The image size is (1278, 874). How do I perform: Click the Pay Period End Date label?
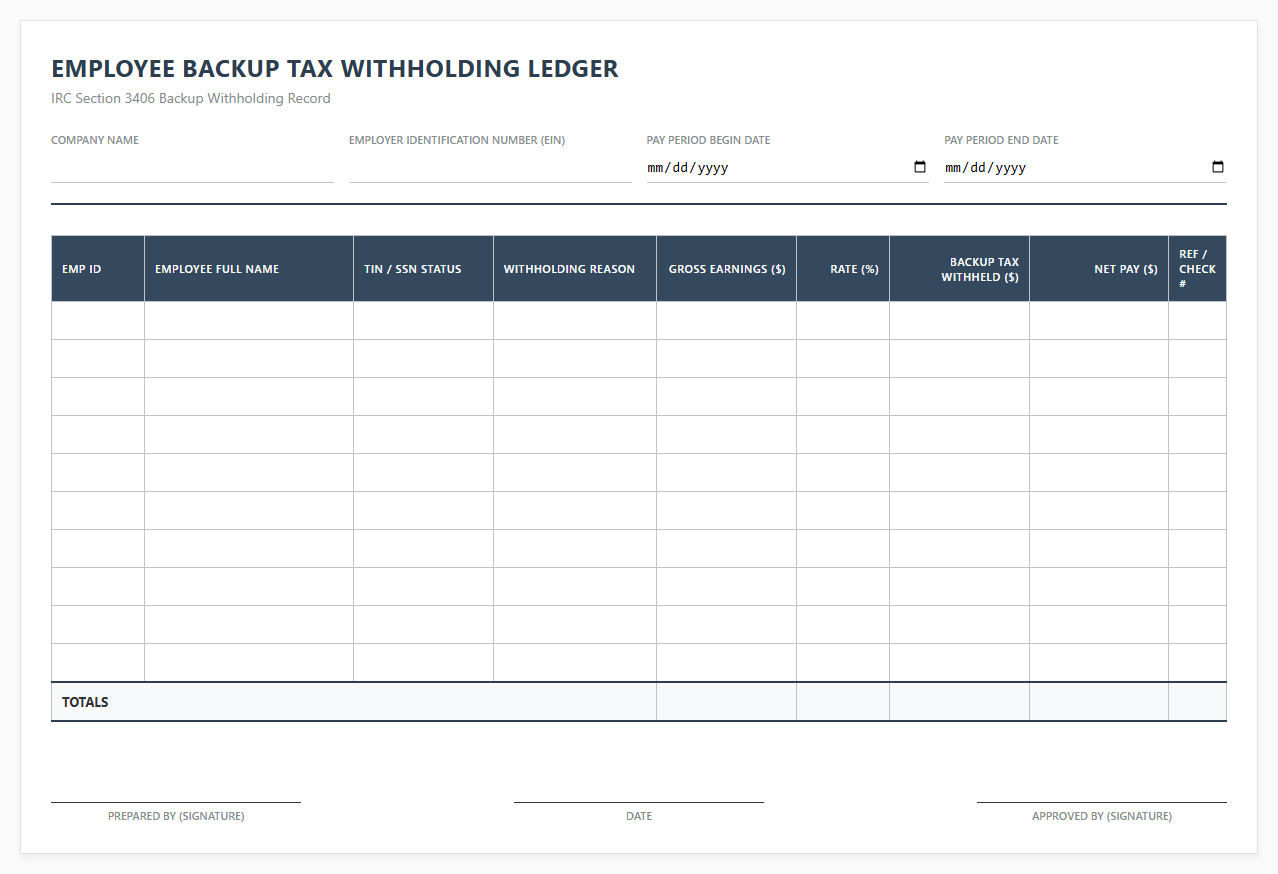(1001, 140)
